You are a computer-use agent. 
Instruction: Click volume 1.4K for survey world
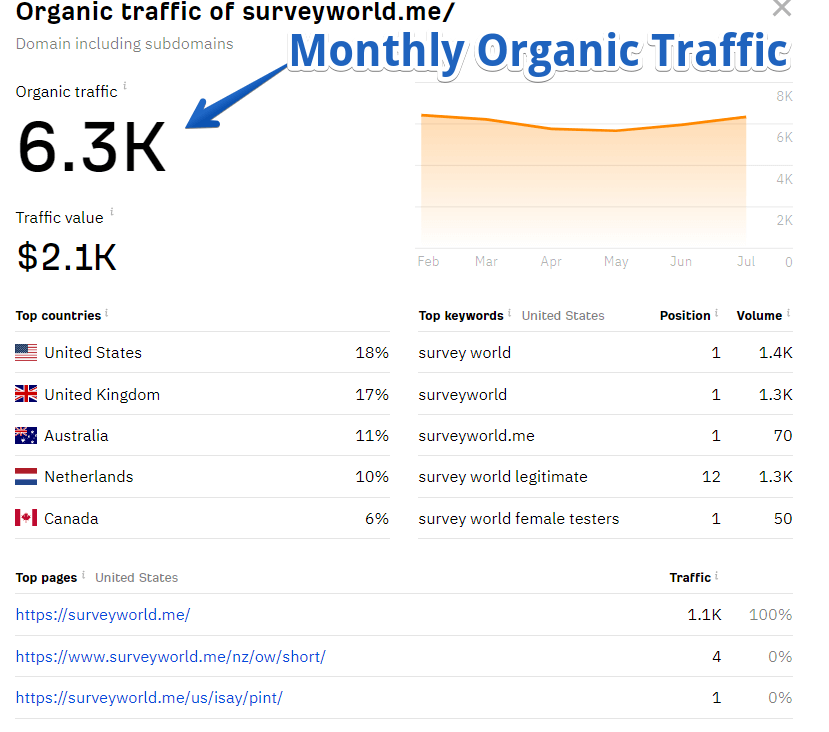coord(776,353)
